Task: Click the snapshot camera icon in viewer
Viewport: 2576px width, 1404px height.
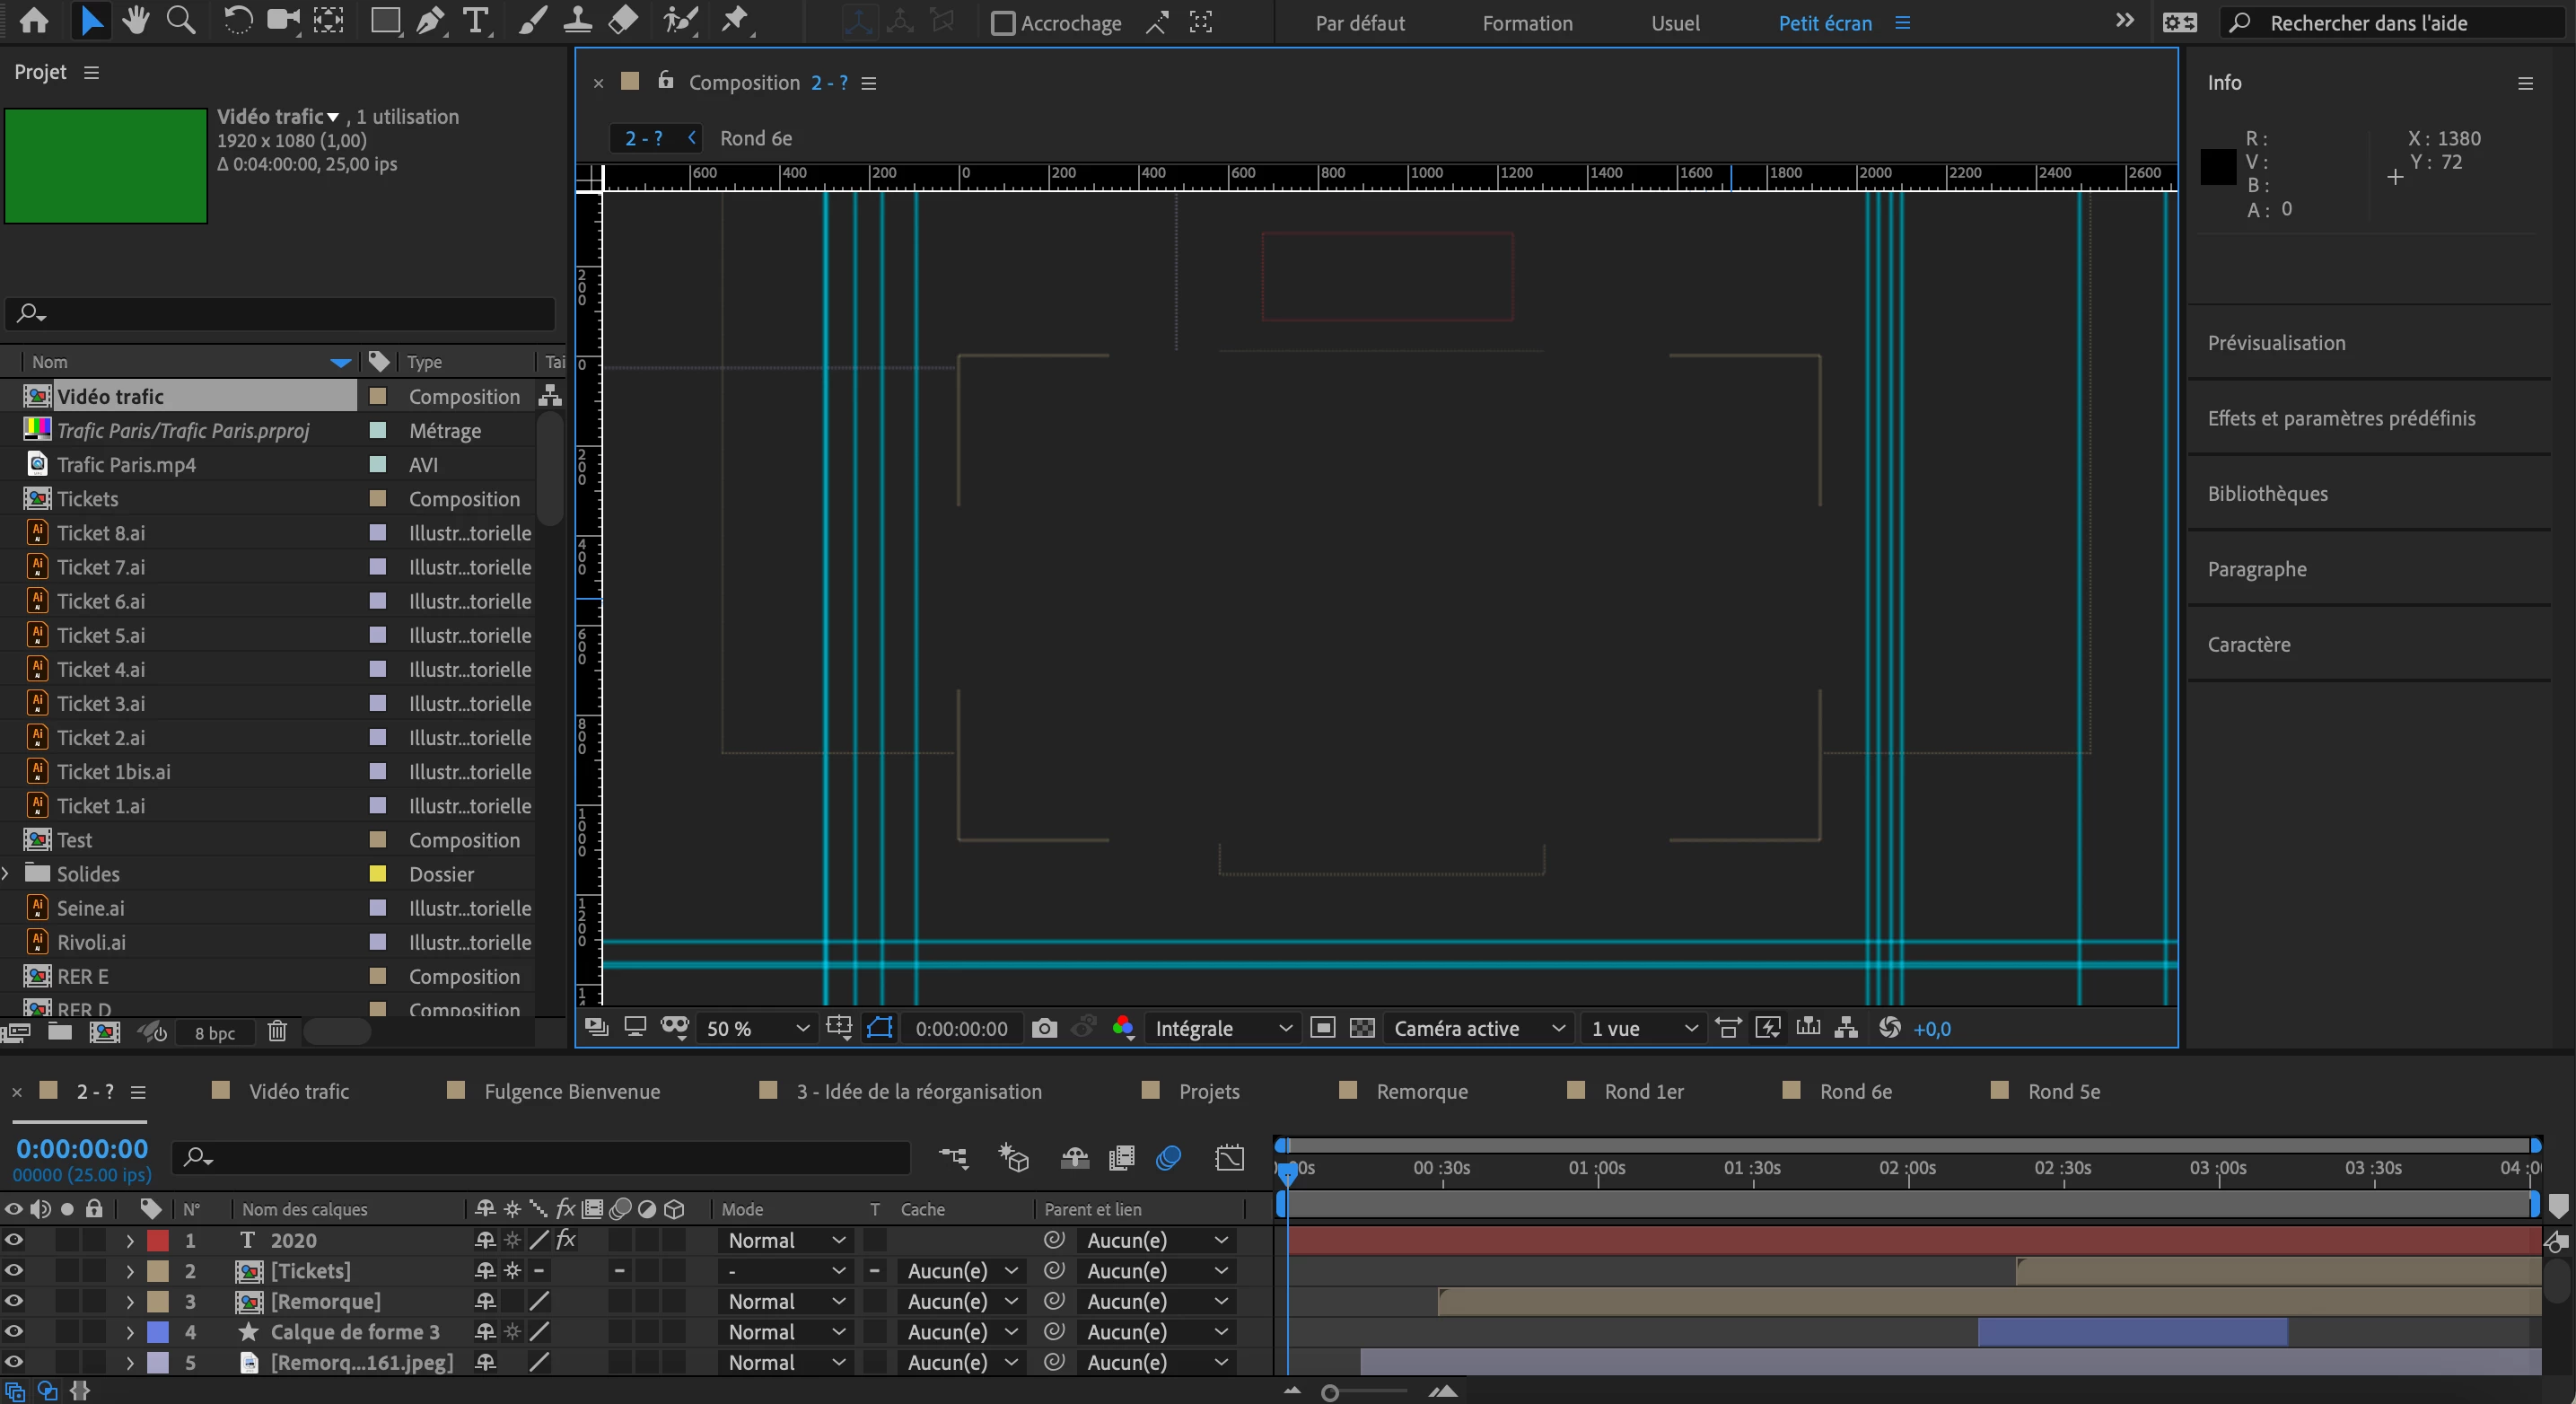Action: (x=1043, y=1028)
